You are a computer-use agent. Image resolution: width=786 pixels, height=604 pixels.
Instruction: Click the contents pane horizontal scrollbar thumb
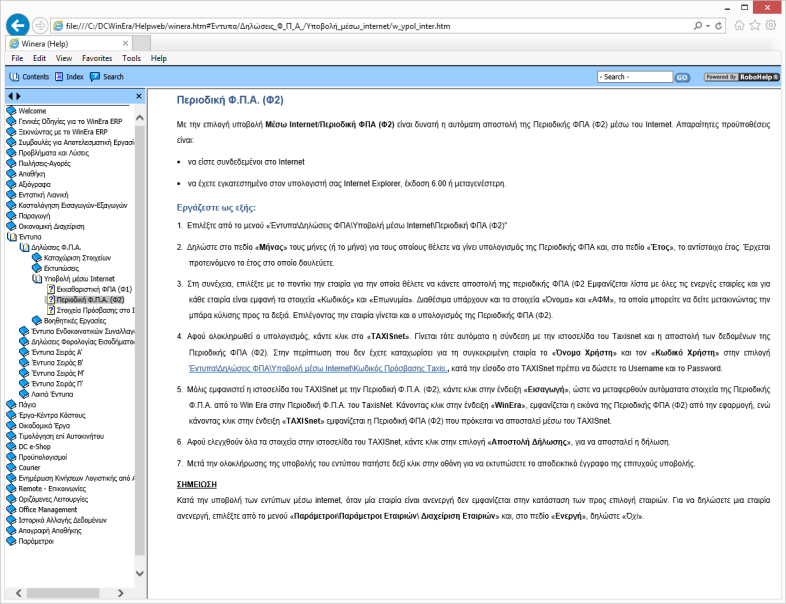pyautogui.click(x=63, y=593)
